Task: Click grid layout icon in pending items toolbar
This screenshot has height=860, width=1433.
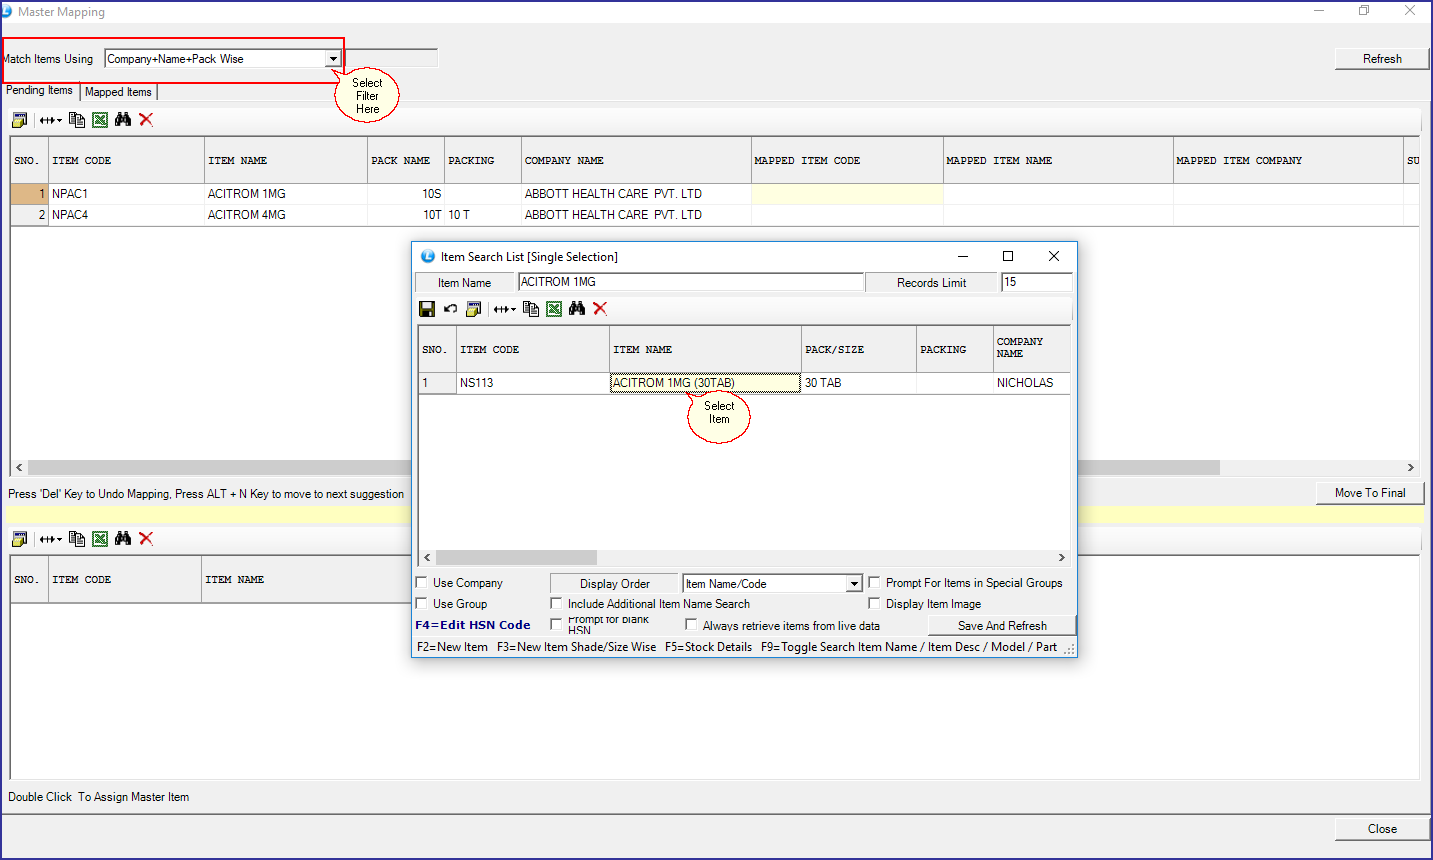Action: pos(19,120)
